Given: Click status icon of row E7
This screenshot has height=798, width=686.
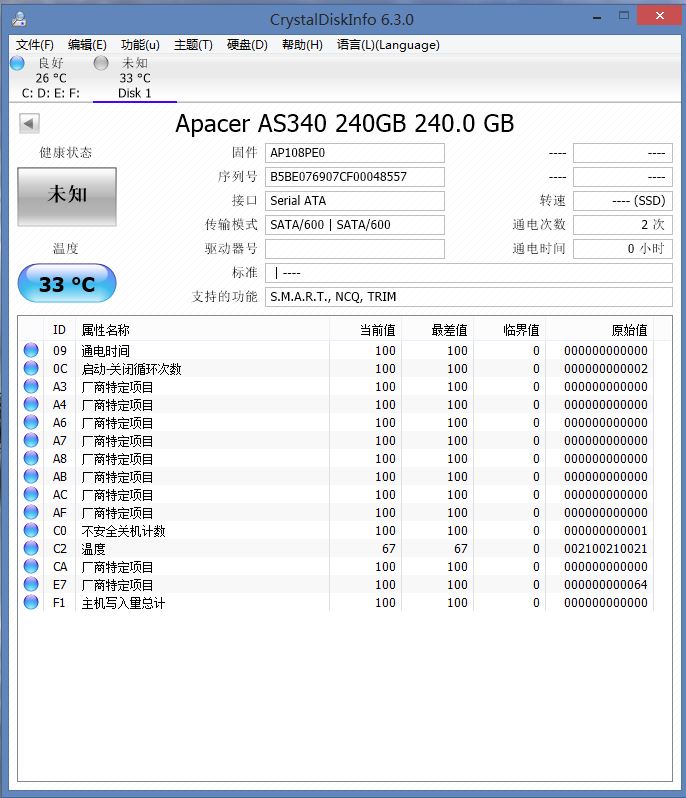Looking at the screenshot, I should click(x=31, y=584).
